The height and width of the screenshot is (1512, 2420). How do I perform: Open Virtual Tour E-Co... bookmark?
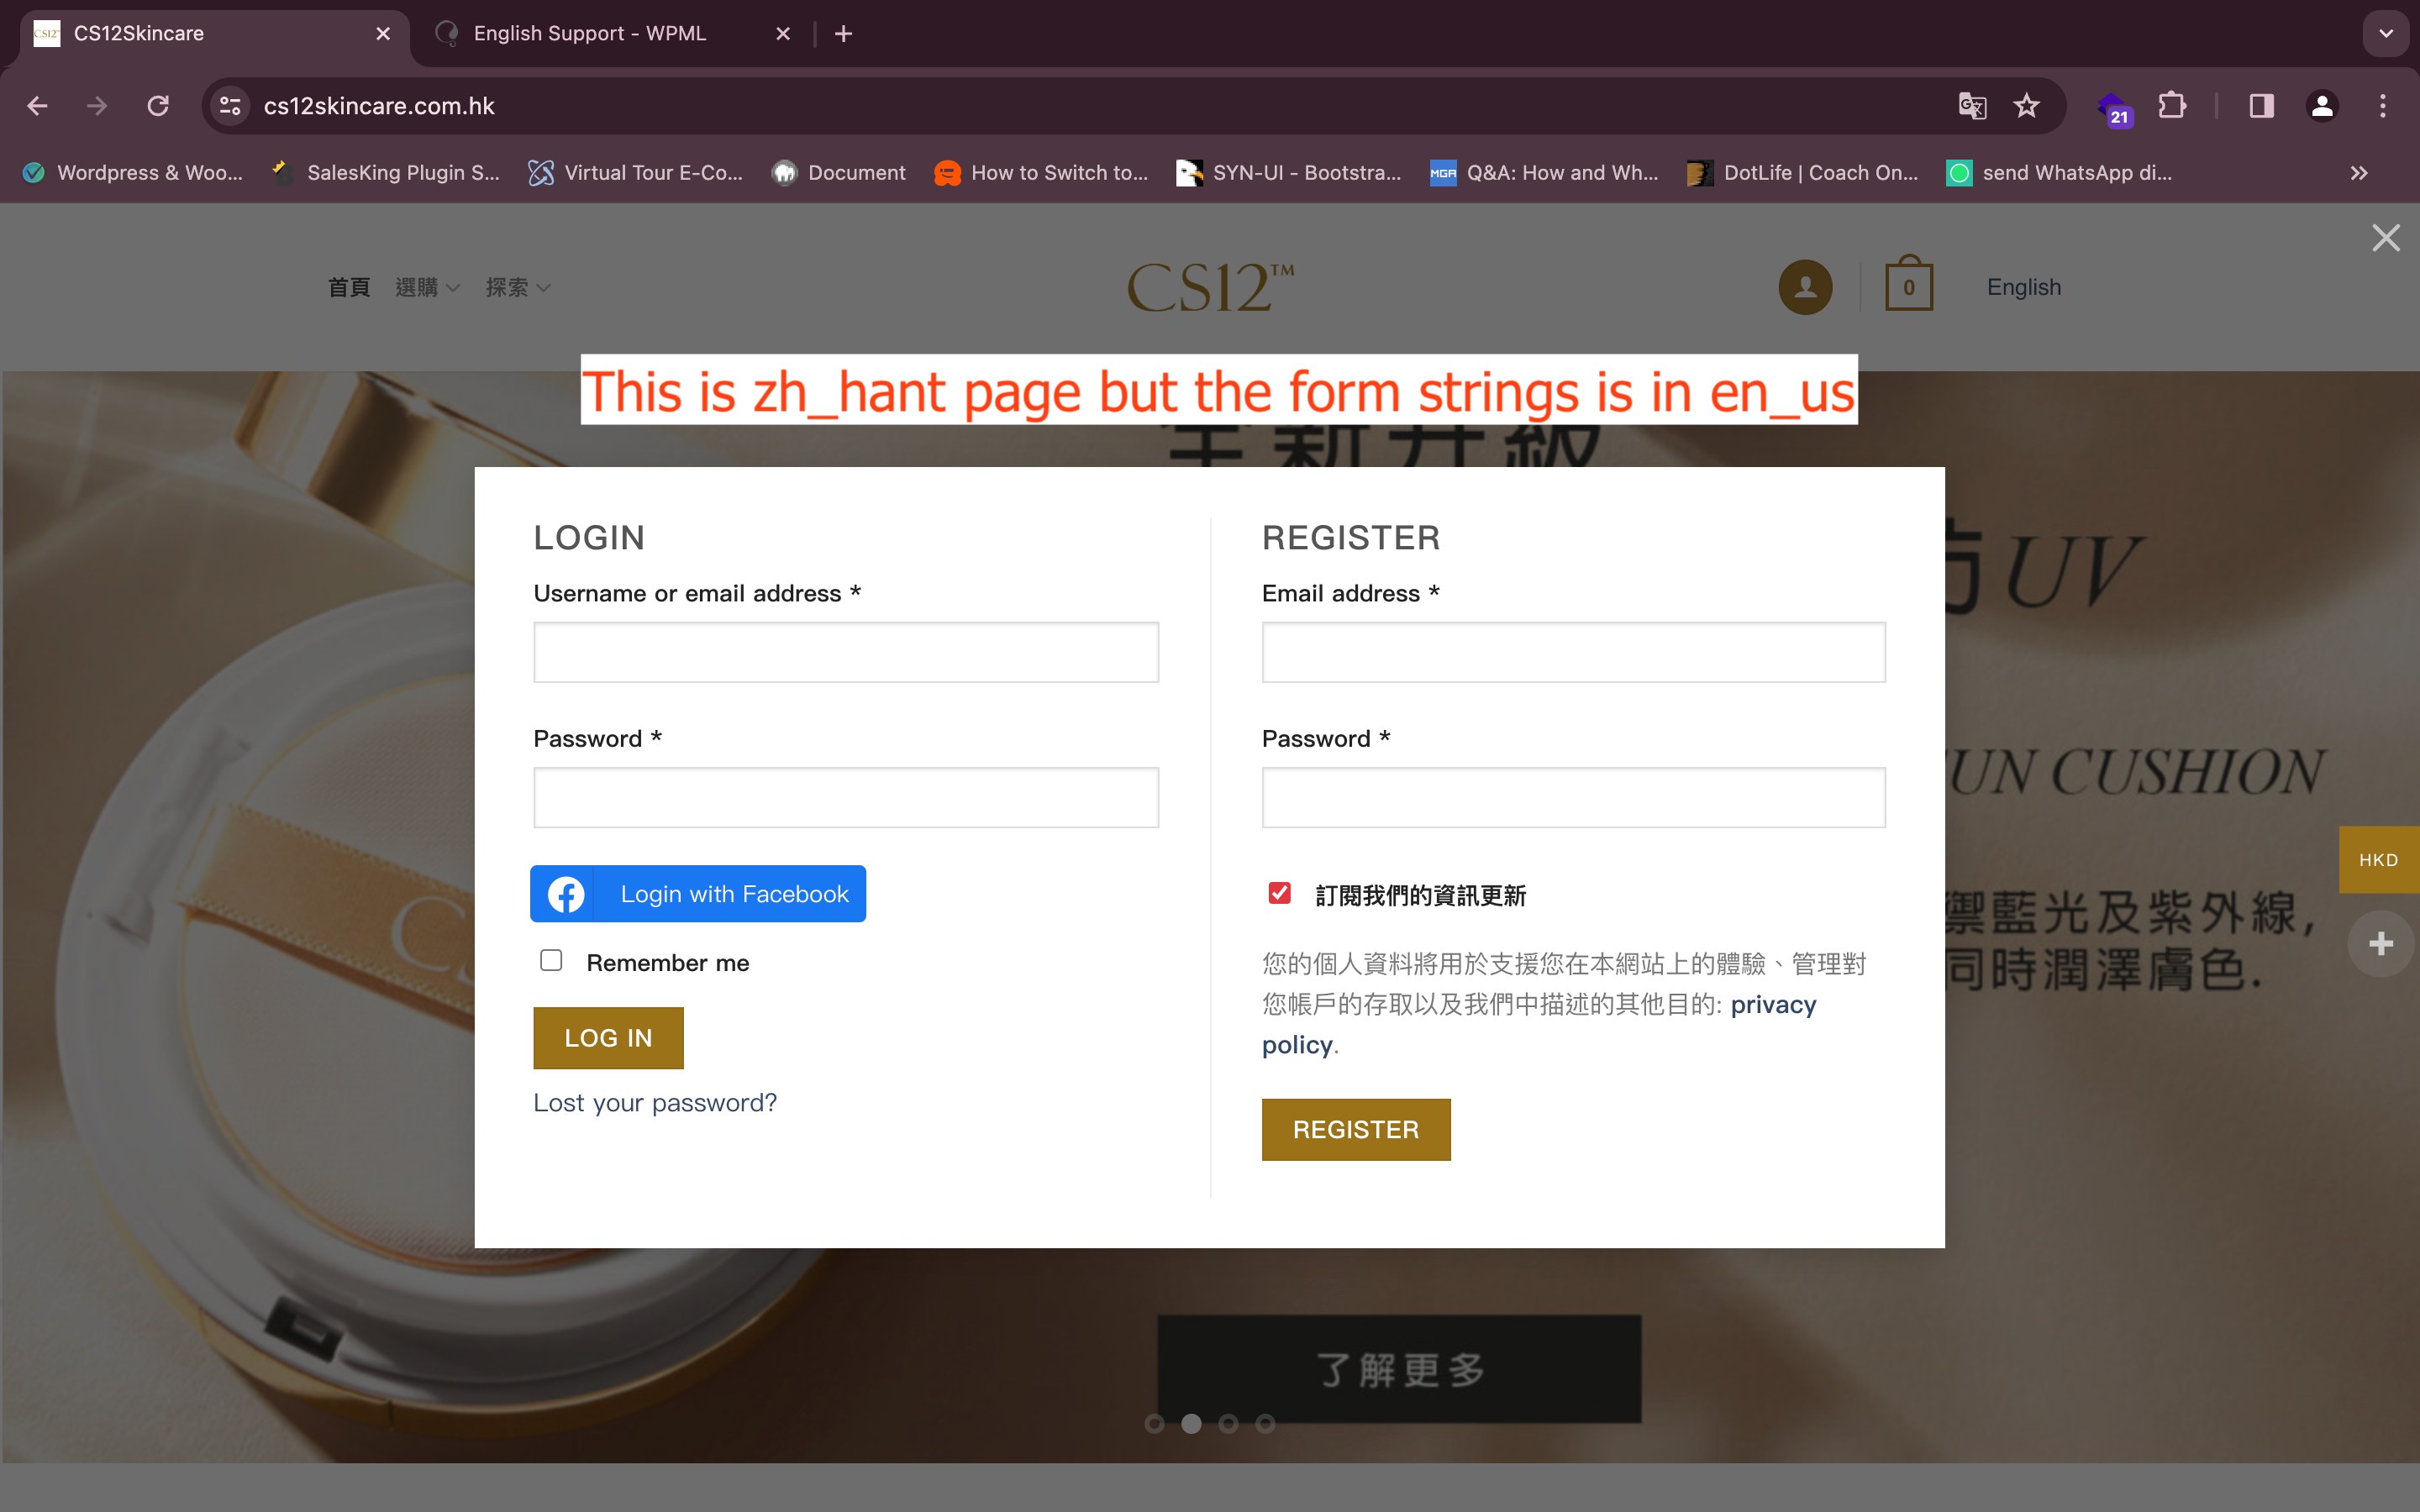pos(636,173)
